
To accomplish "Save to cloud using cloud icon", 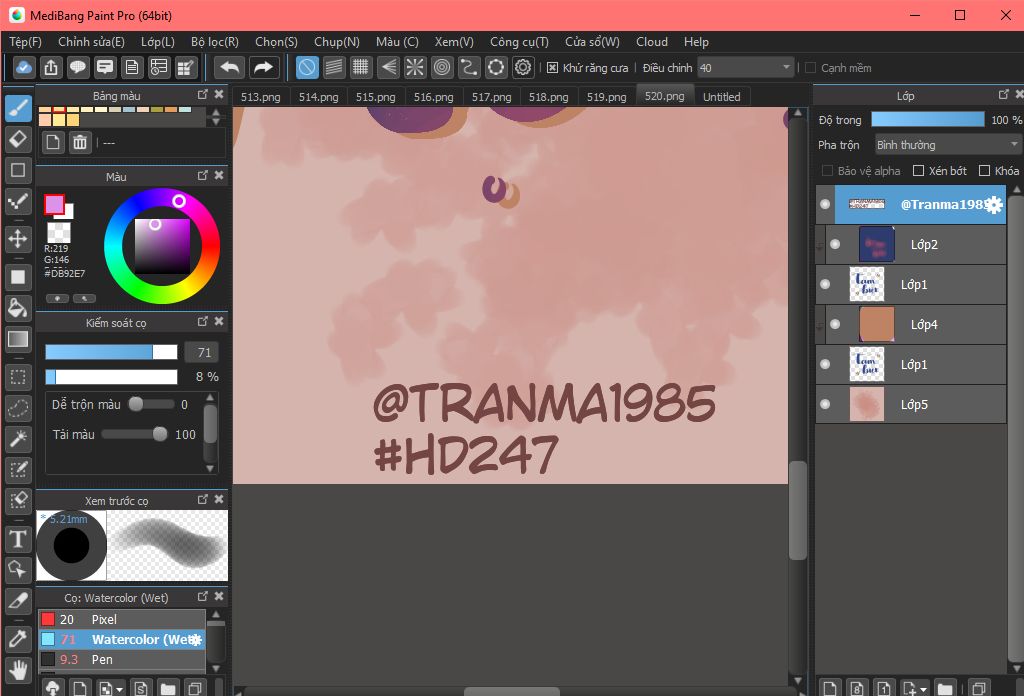I will 24,67.
